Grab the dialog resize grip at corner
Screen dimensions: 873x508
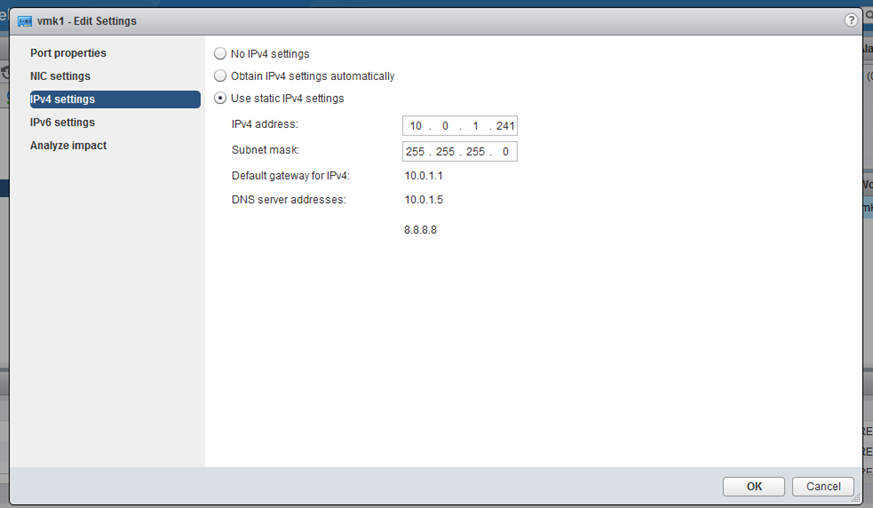tap(856, 499)
